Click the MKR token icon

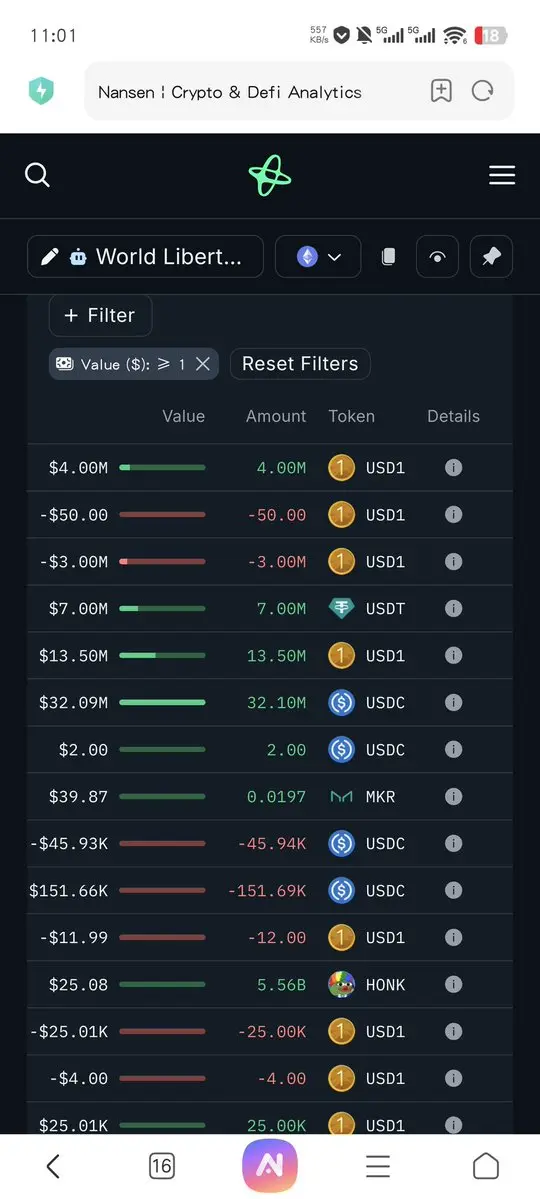[341, 797]
